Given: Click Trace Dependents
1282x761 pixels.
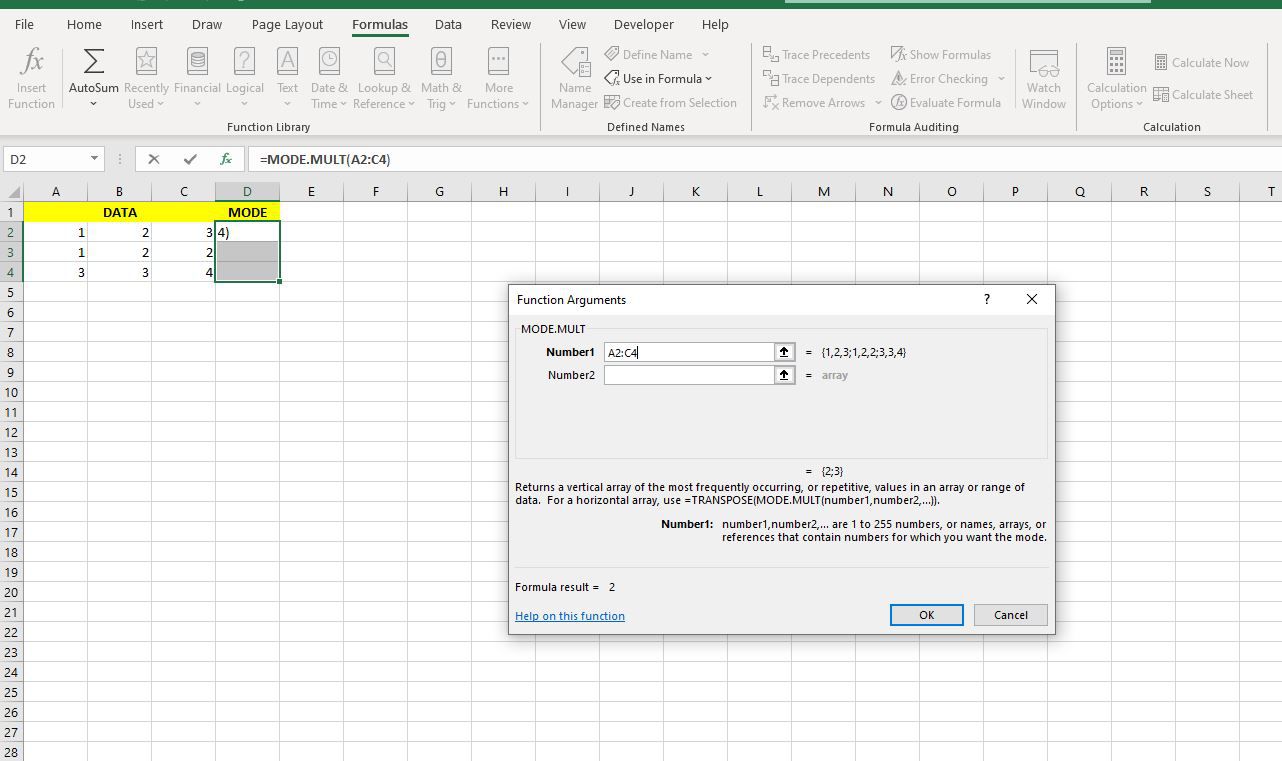Looking at the screenshot, I should click(x=818, y=78).
